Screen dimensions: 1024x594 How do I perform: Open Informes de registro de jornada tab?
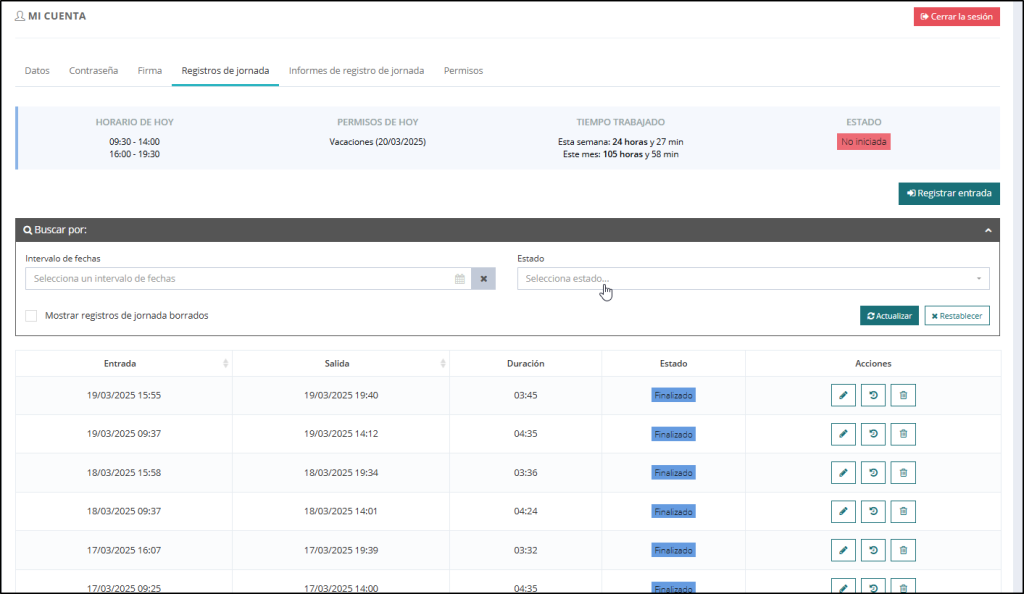(x=357, y=70)
